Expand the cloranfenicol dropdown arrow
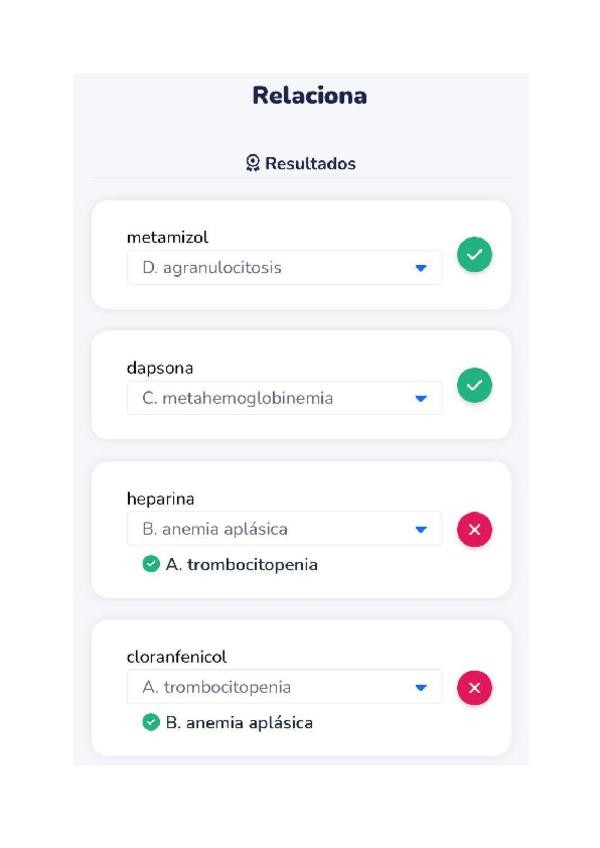The height and width of the screenshot is (848, 600). [x=421, y=687]
